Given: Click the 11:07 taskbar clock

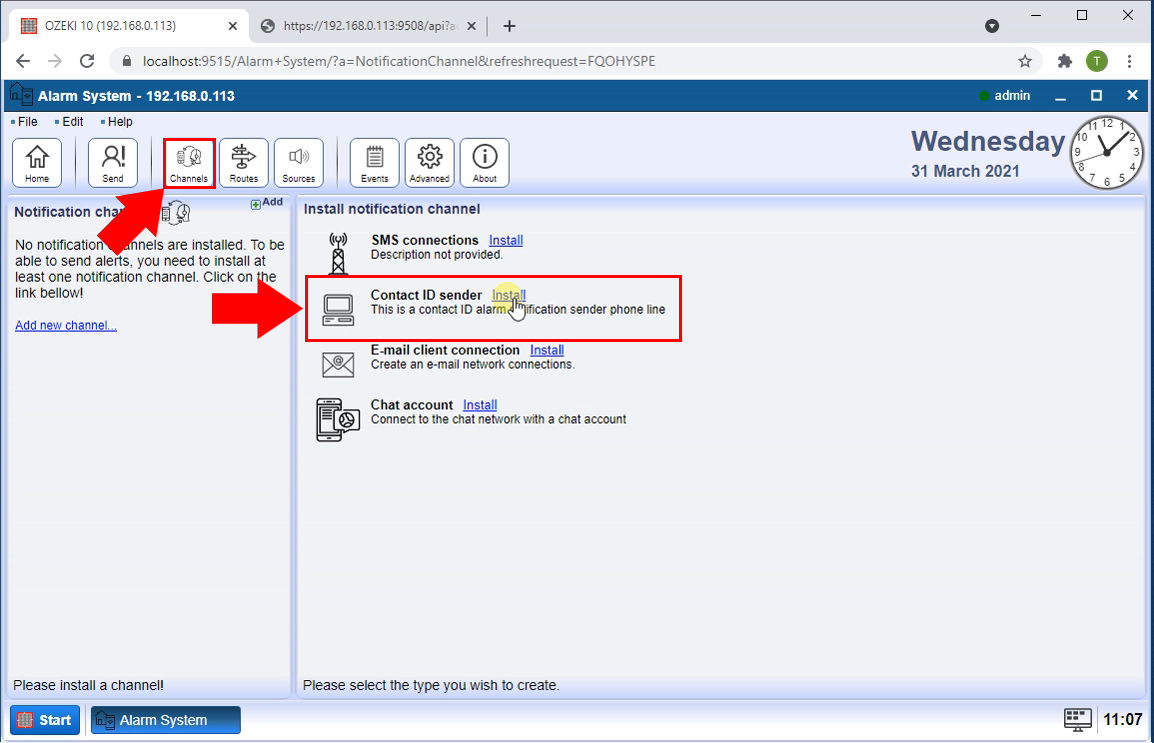Looking at the screenshot, I should point(1122,719).
